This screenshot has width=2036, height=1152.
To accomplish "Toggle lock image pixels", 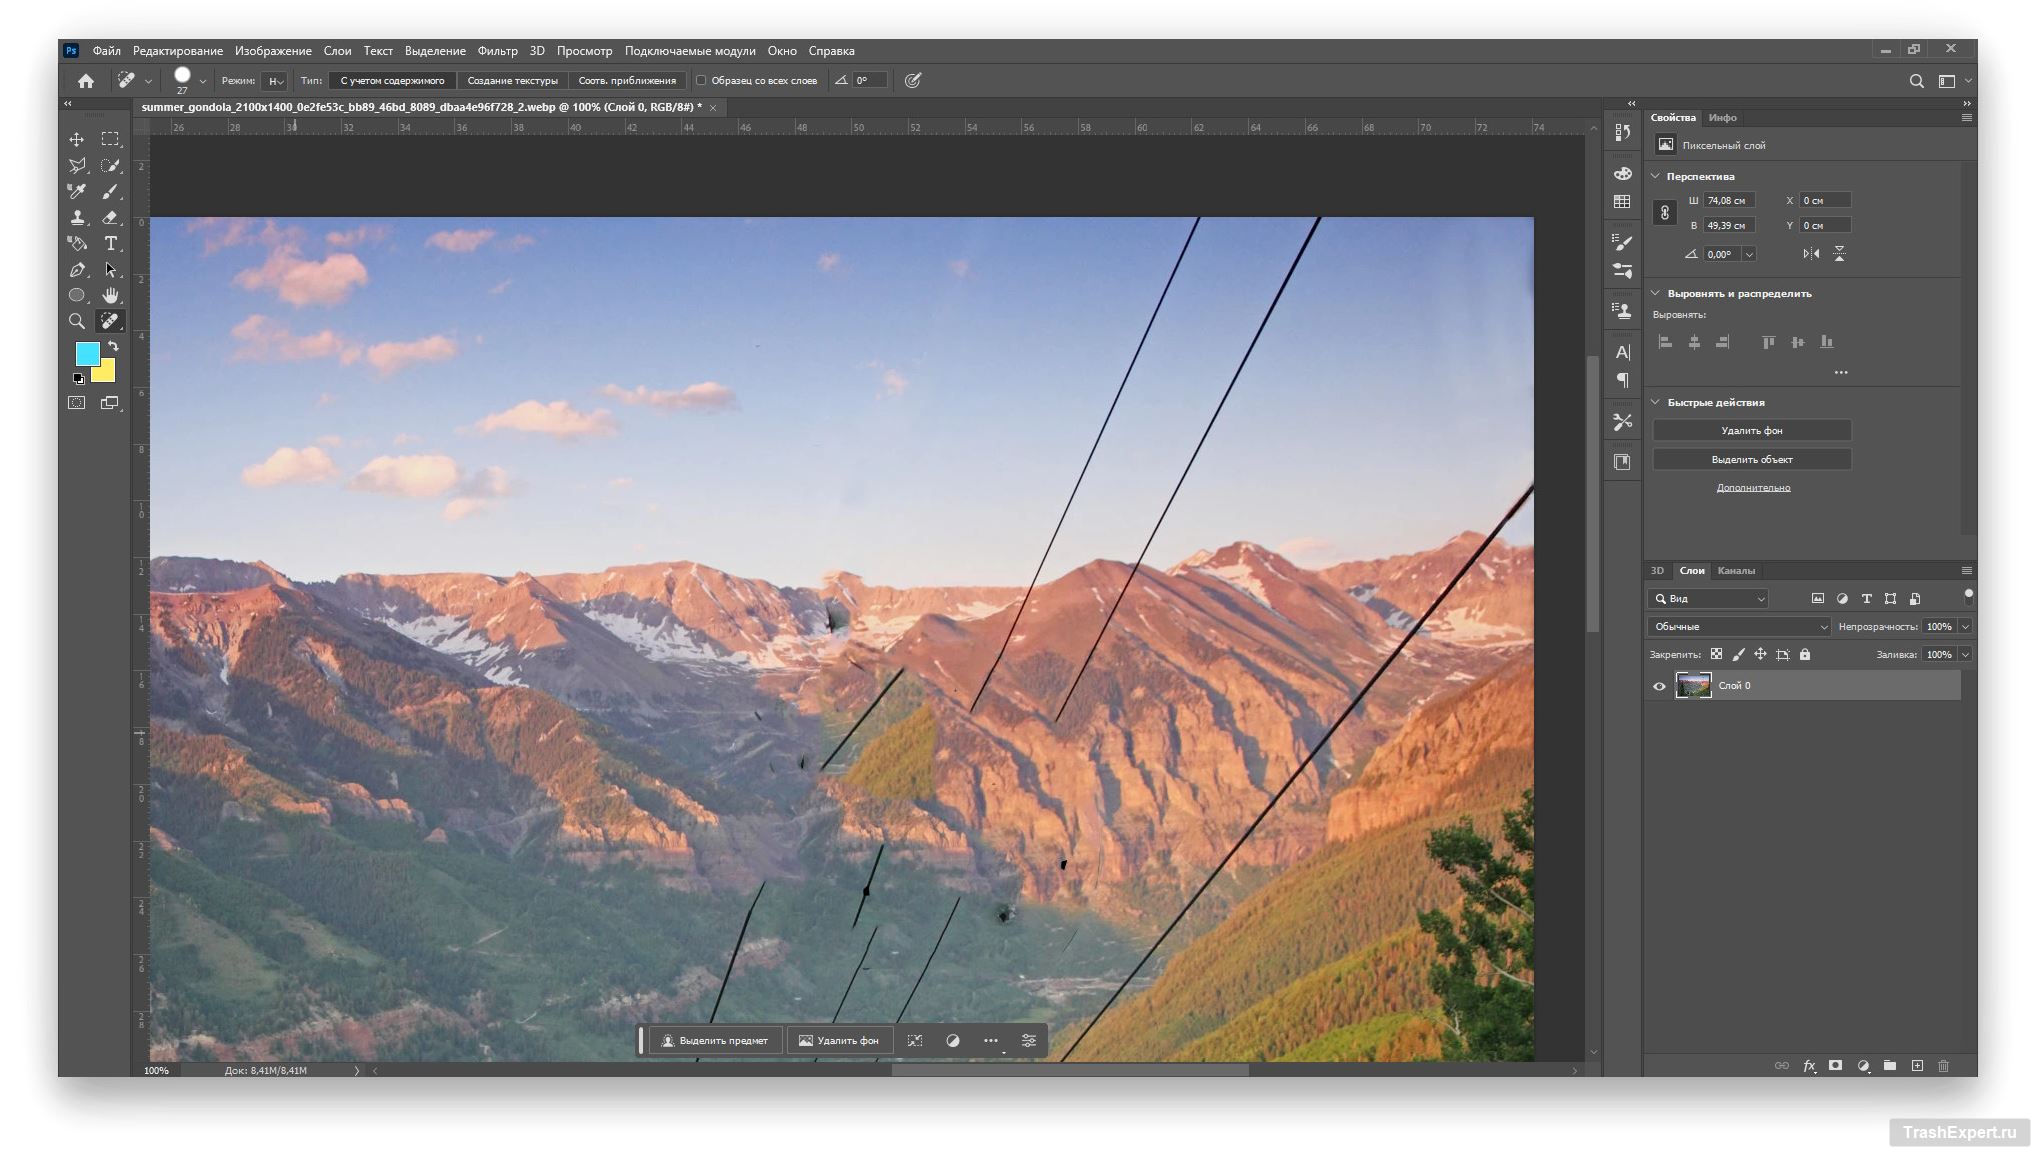I will point(1738,655).
